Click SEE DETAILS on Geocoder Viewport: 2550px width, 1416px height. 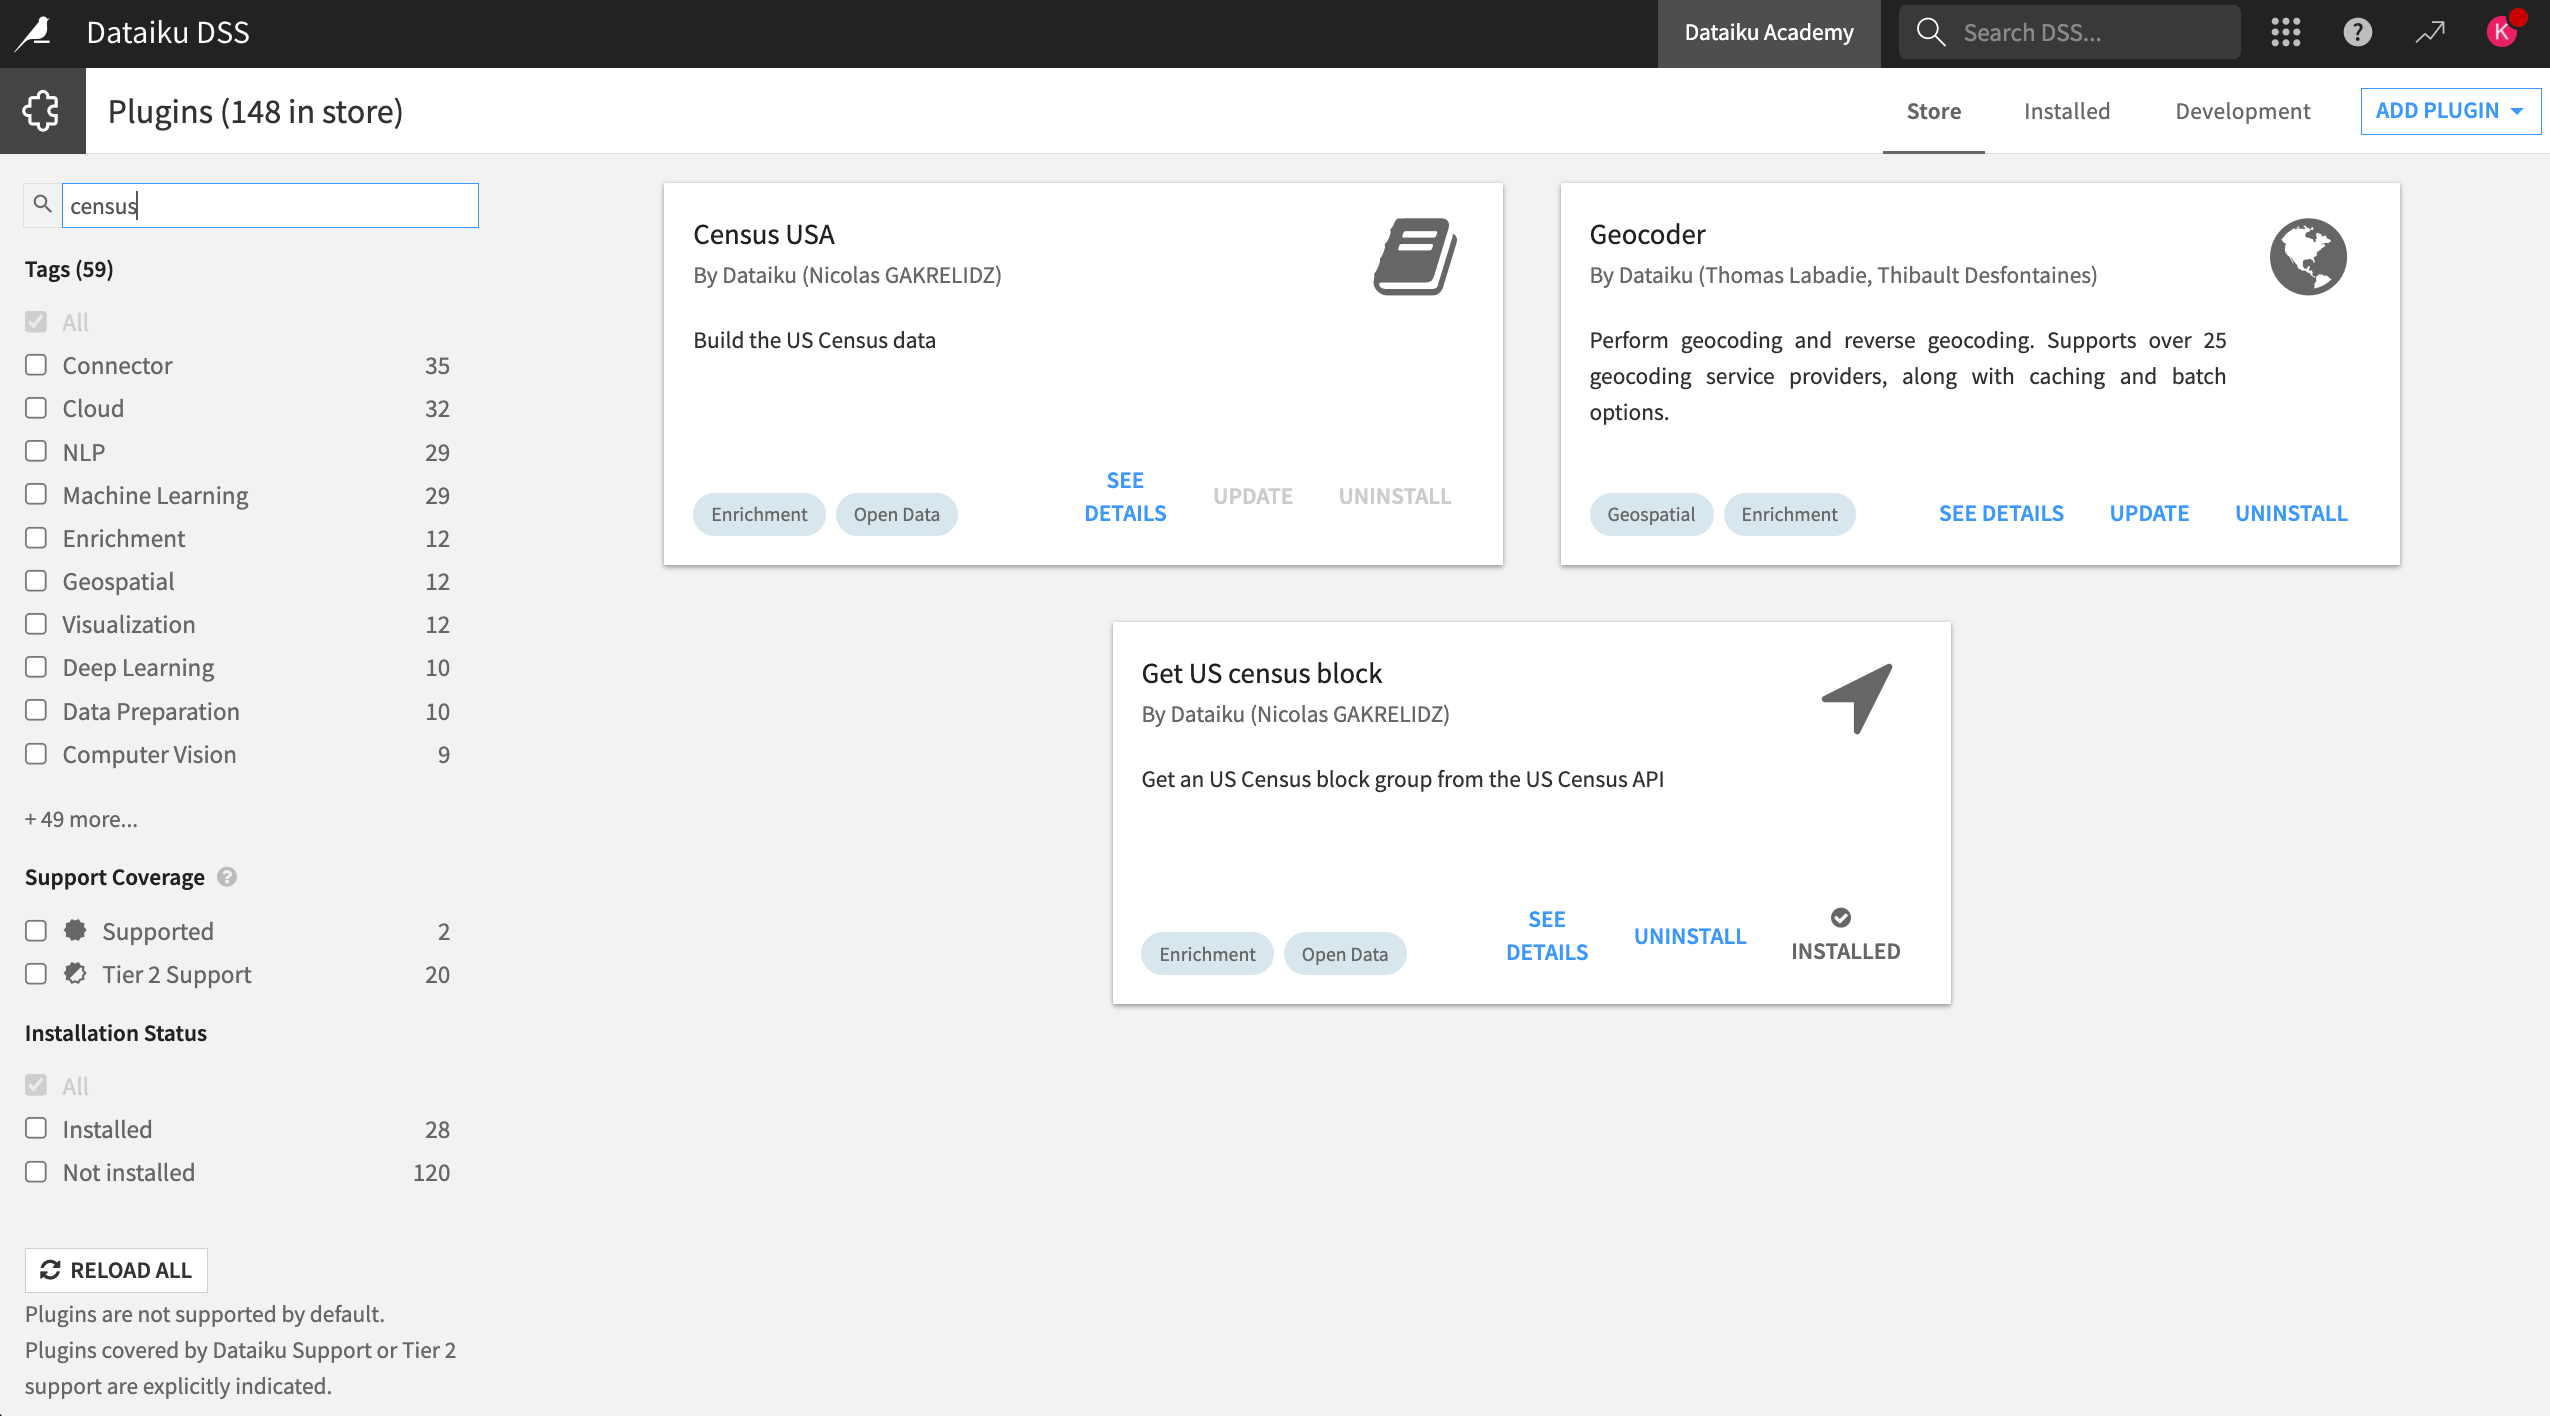pos(2001,513)
